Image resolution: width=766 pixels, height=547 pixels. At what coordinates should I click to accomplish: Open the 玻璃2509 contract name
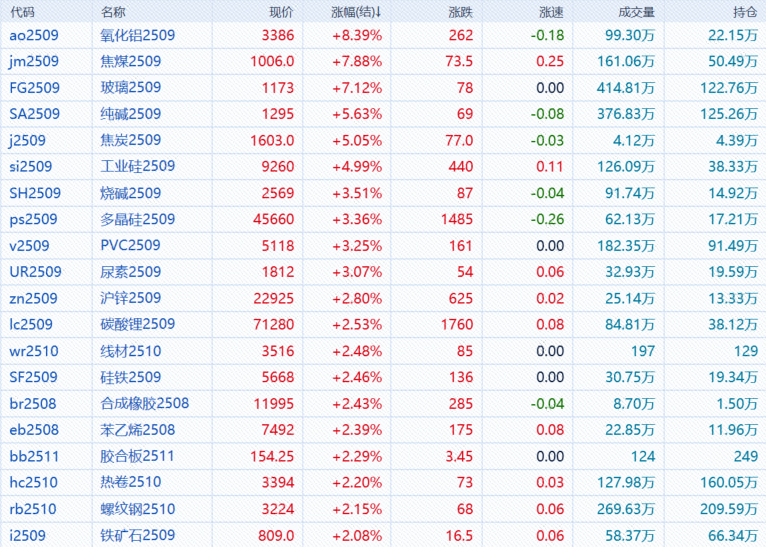[130, 88]
